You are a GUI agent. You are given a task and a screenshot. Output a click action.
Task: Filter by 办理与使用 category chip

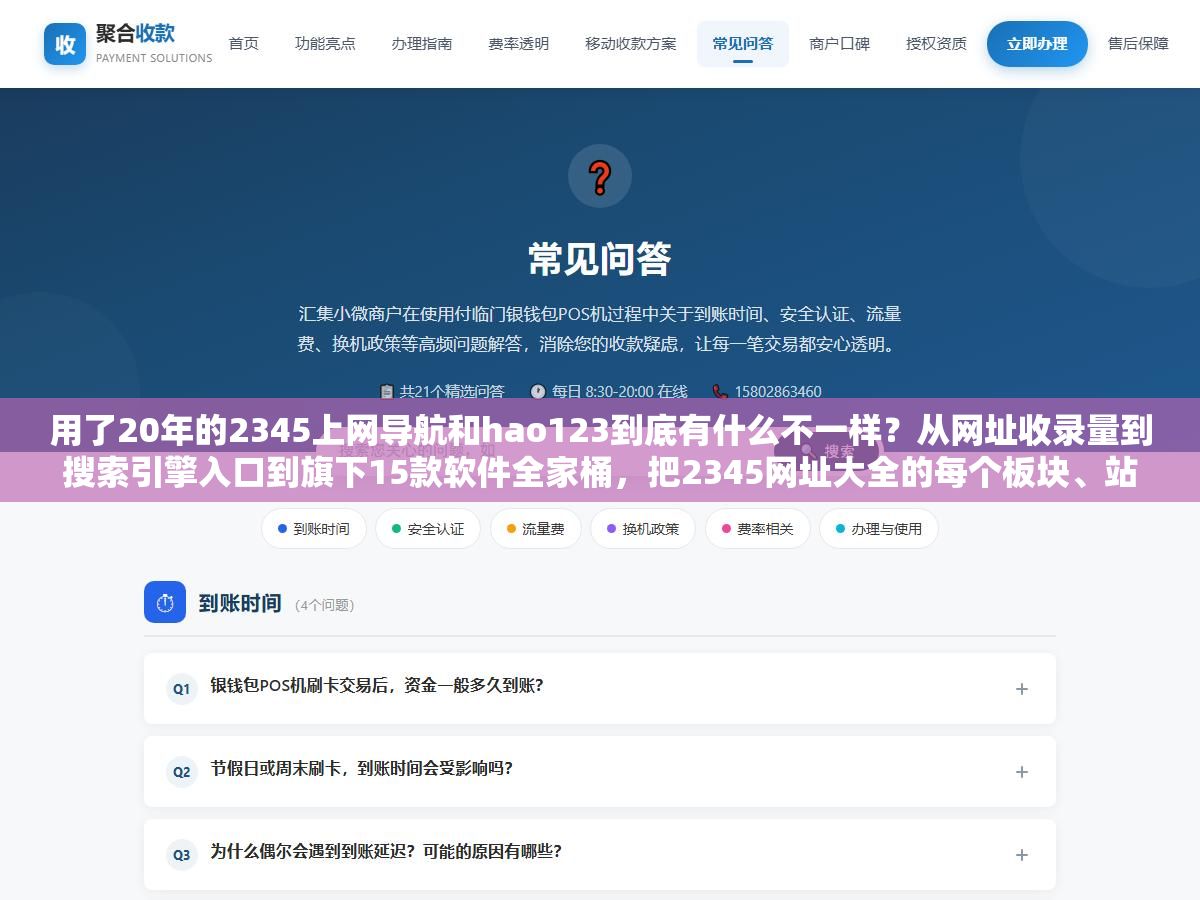[879, 528]
